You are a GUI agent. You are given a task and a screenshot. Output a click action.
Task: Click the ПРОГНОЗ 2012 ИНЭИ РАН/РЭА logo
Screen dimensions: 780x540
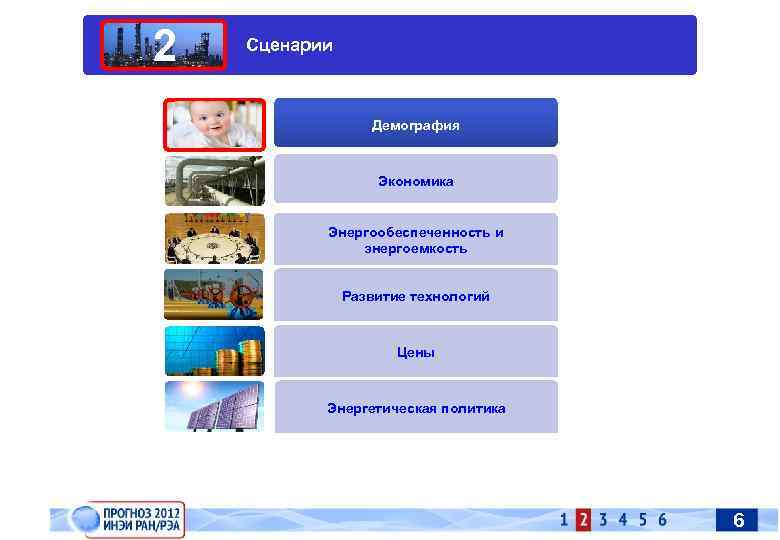click(x=130, y=520)
